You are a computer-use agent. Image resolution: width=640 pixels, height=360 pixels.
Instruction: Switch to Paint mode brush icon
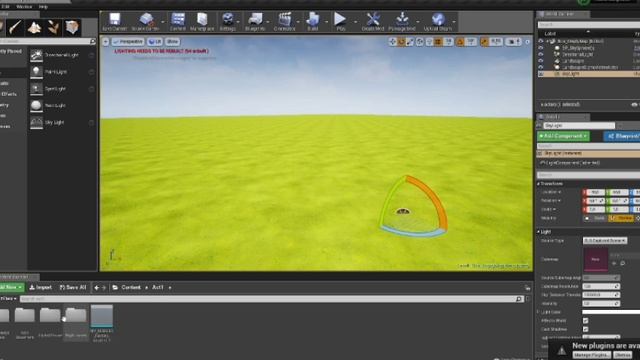pyautogui.click(x=15, y=27)
